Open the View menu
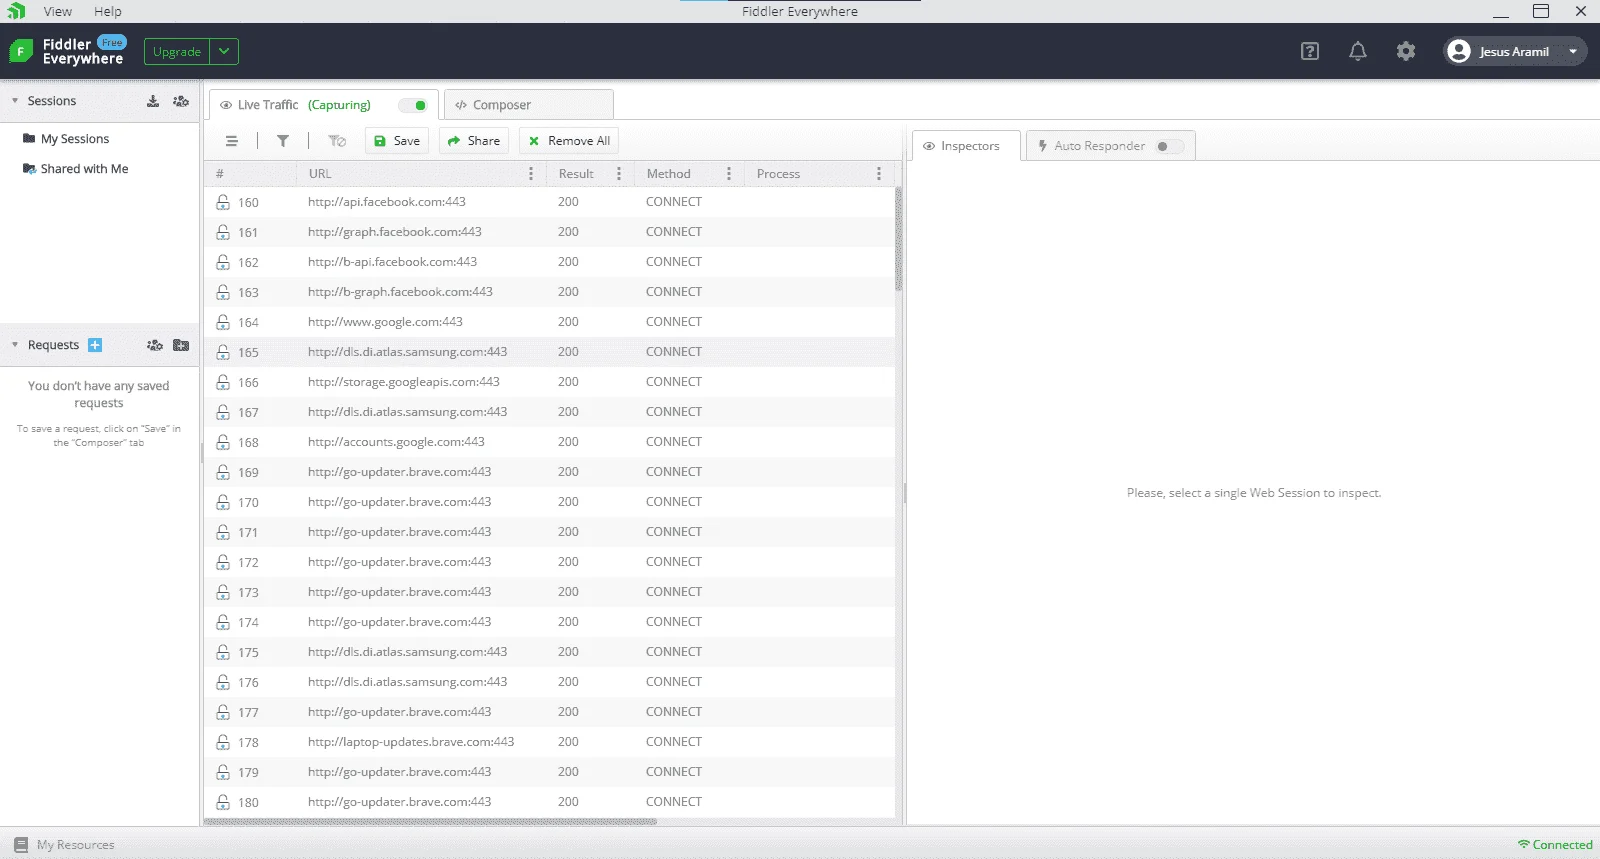The width and height of the screenshot is (1600, 859). (58, 11)
